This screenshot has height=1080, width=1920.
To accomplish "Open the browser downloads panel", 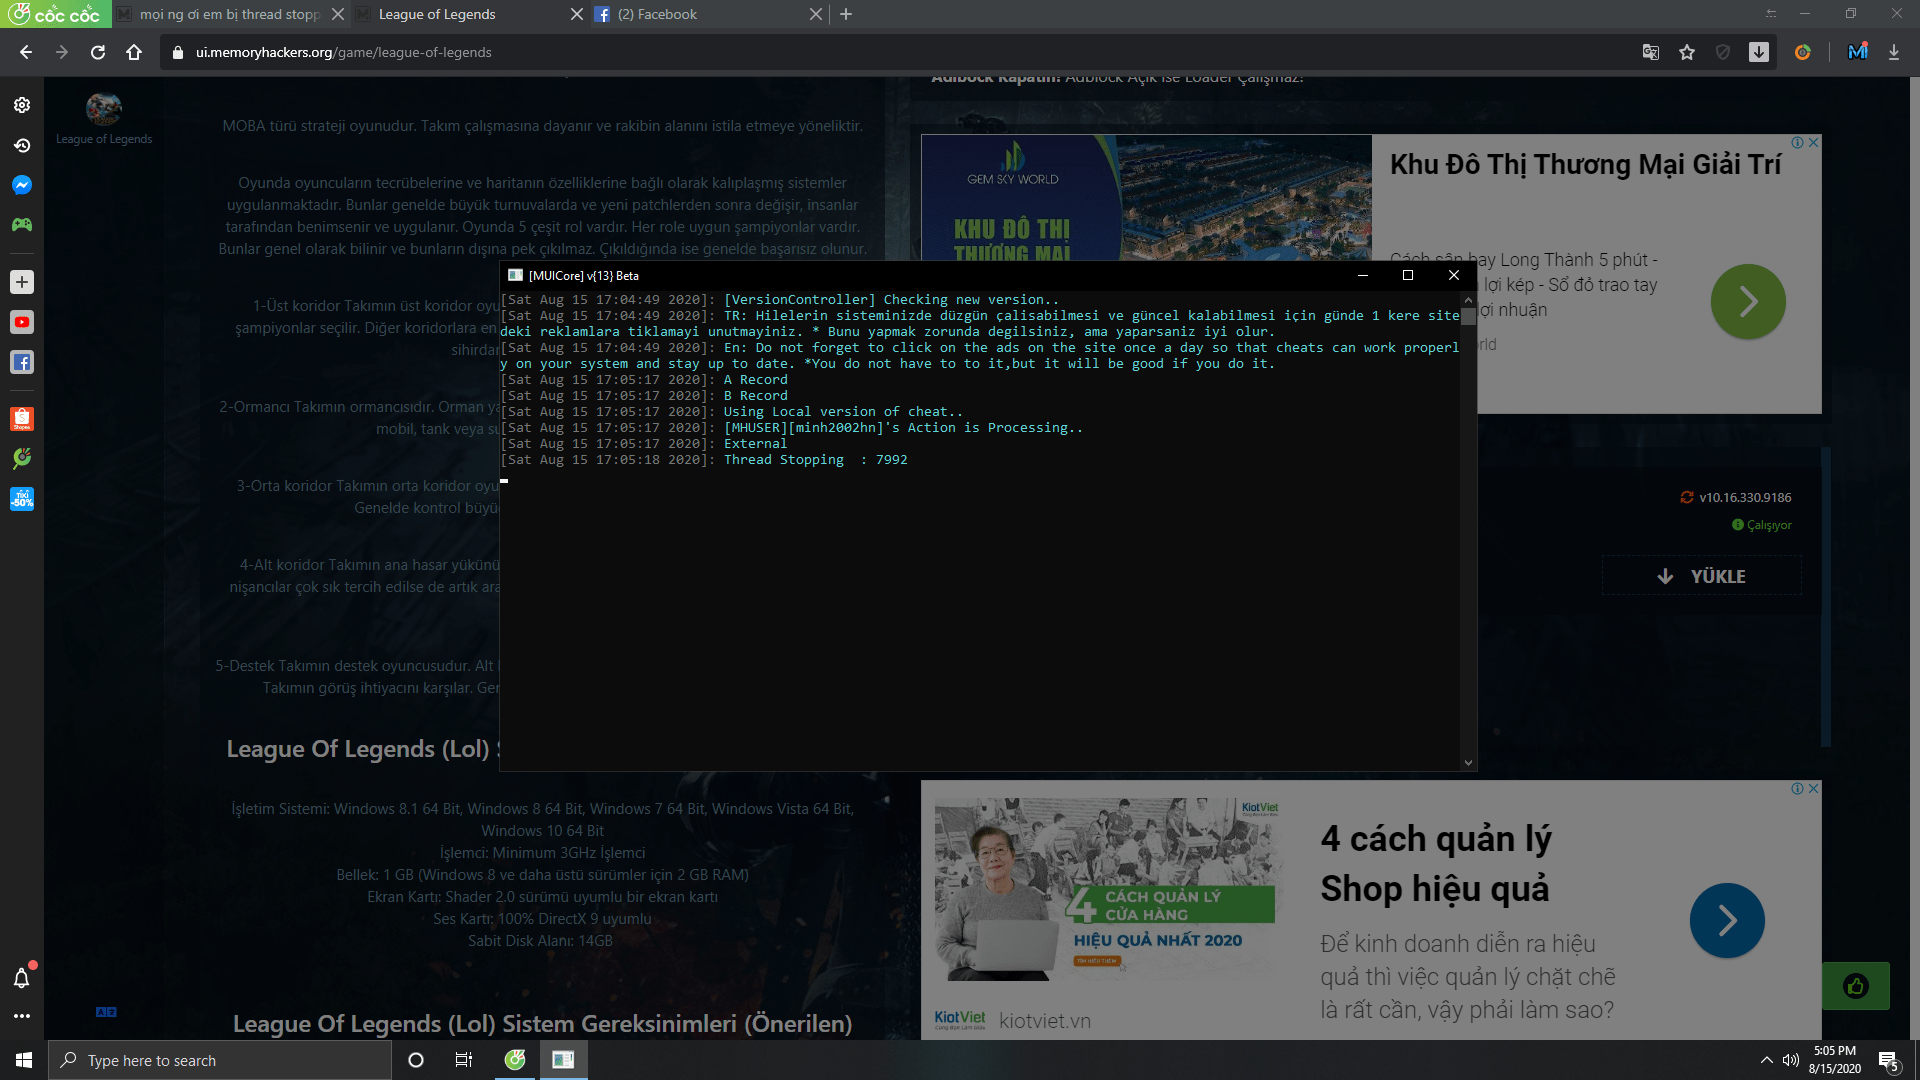I will coord(1894,52).
